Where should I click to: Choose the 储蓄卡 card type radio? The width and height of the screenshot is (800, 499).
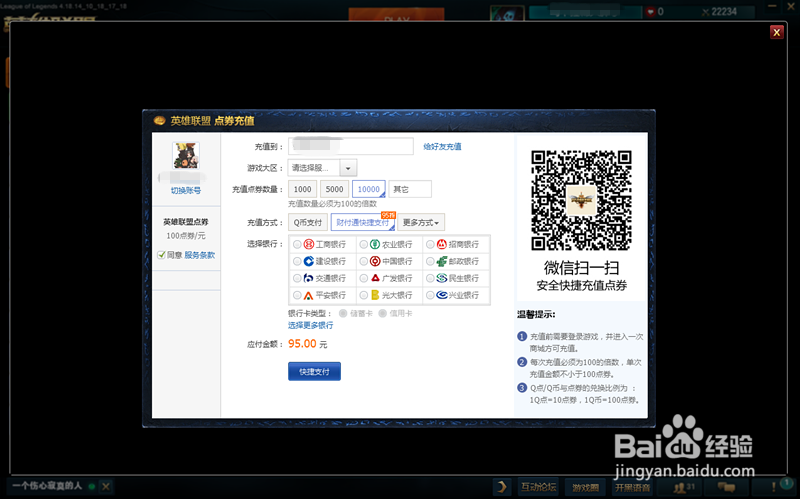point(343,313)
